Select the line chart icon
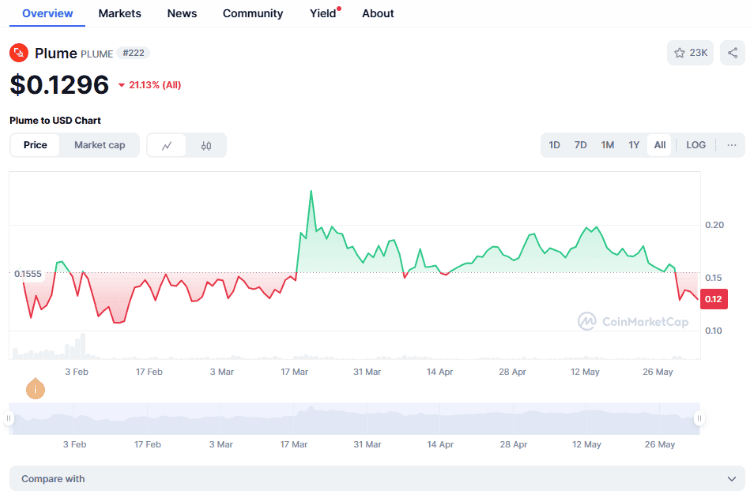The image size is (753, 497). tap(167, 145)
